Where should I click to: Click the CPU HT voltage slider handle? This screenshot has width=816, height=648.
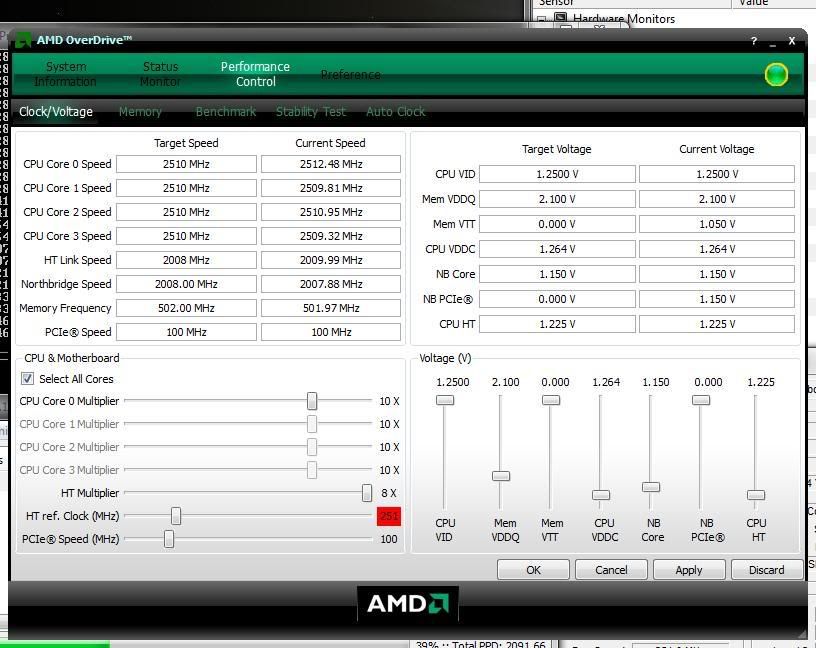(x=756, y=494)
